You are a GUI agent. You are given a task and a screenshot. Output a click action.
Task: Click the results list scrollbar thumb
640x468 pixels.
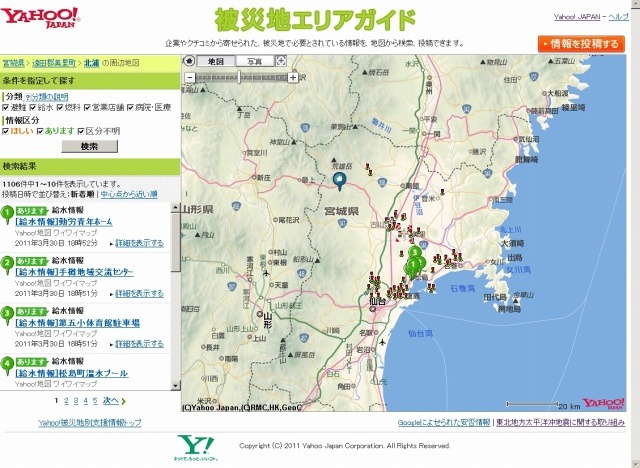tap(176, 242)
